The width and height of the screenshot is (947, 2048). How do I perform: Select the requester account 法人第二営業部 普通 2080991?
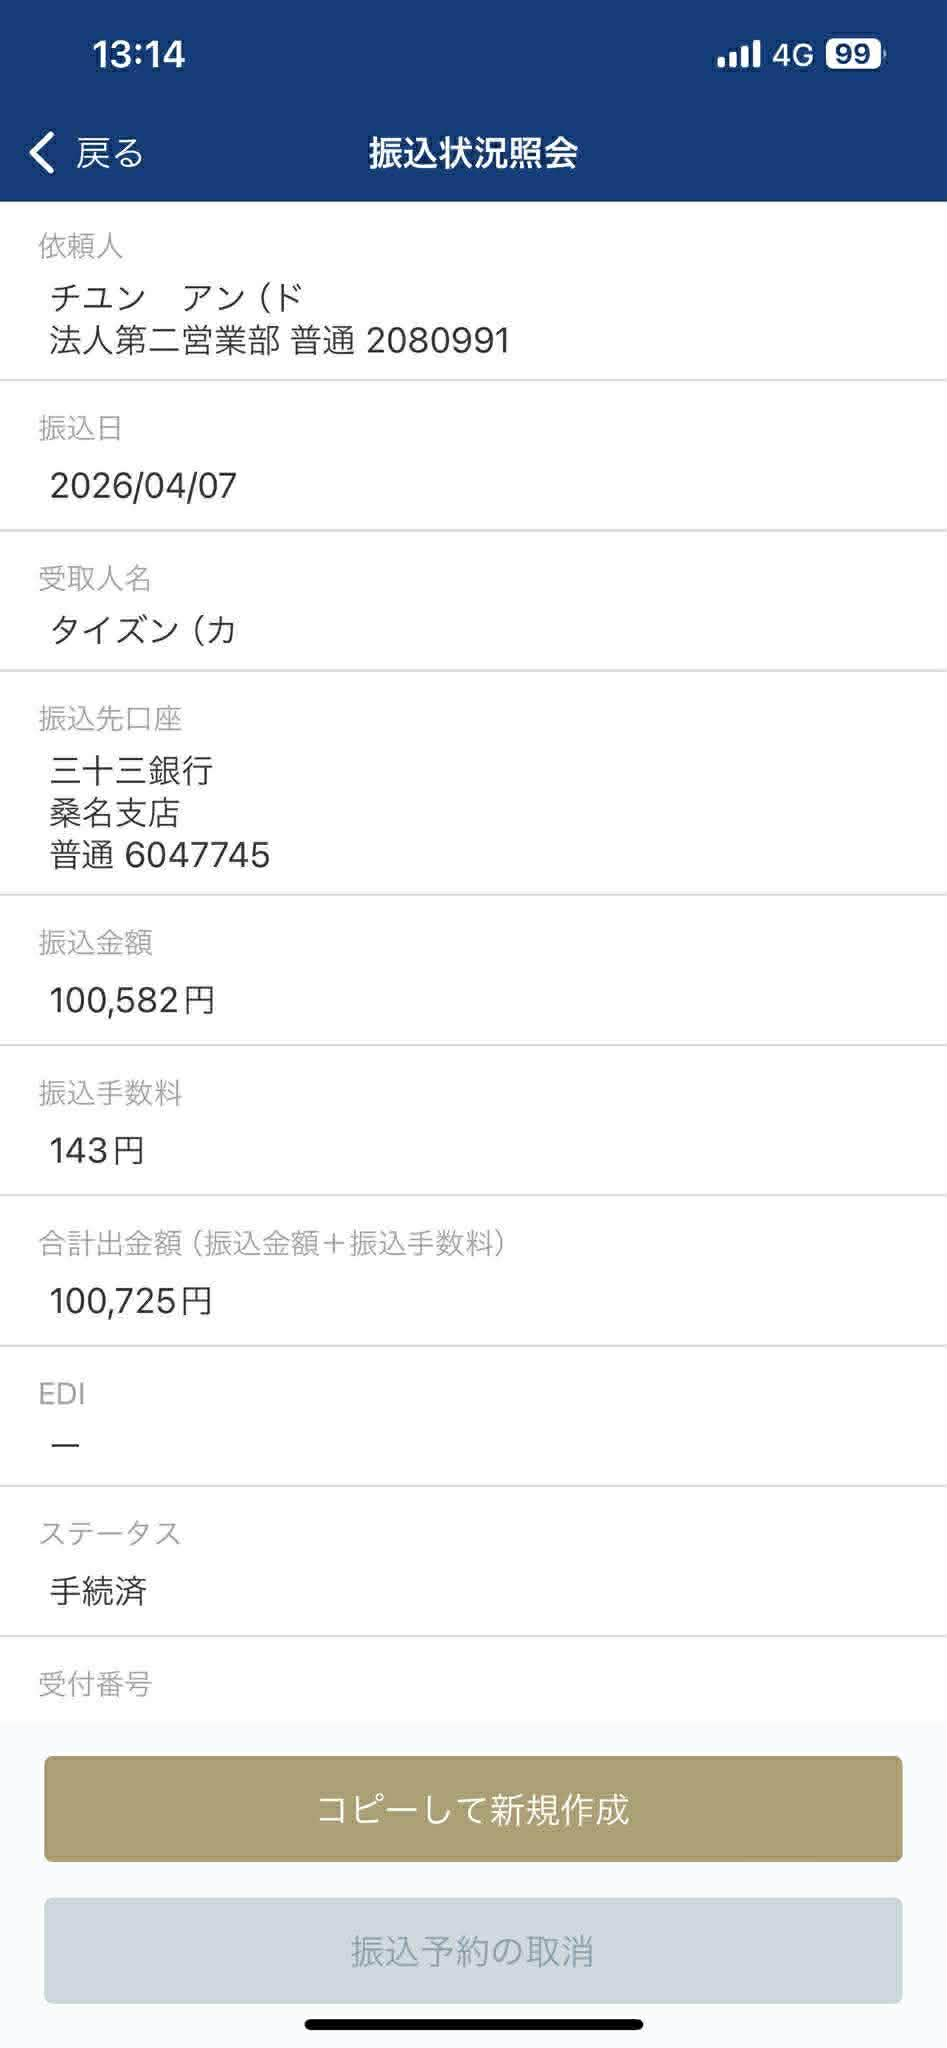tap(280, 341)
